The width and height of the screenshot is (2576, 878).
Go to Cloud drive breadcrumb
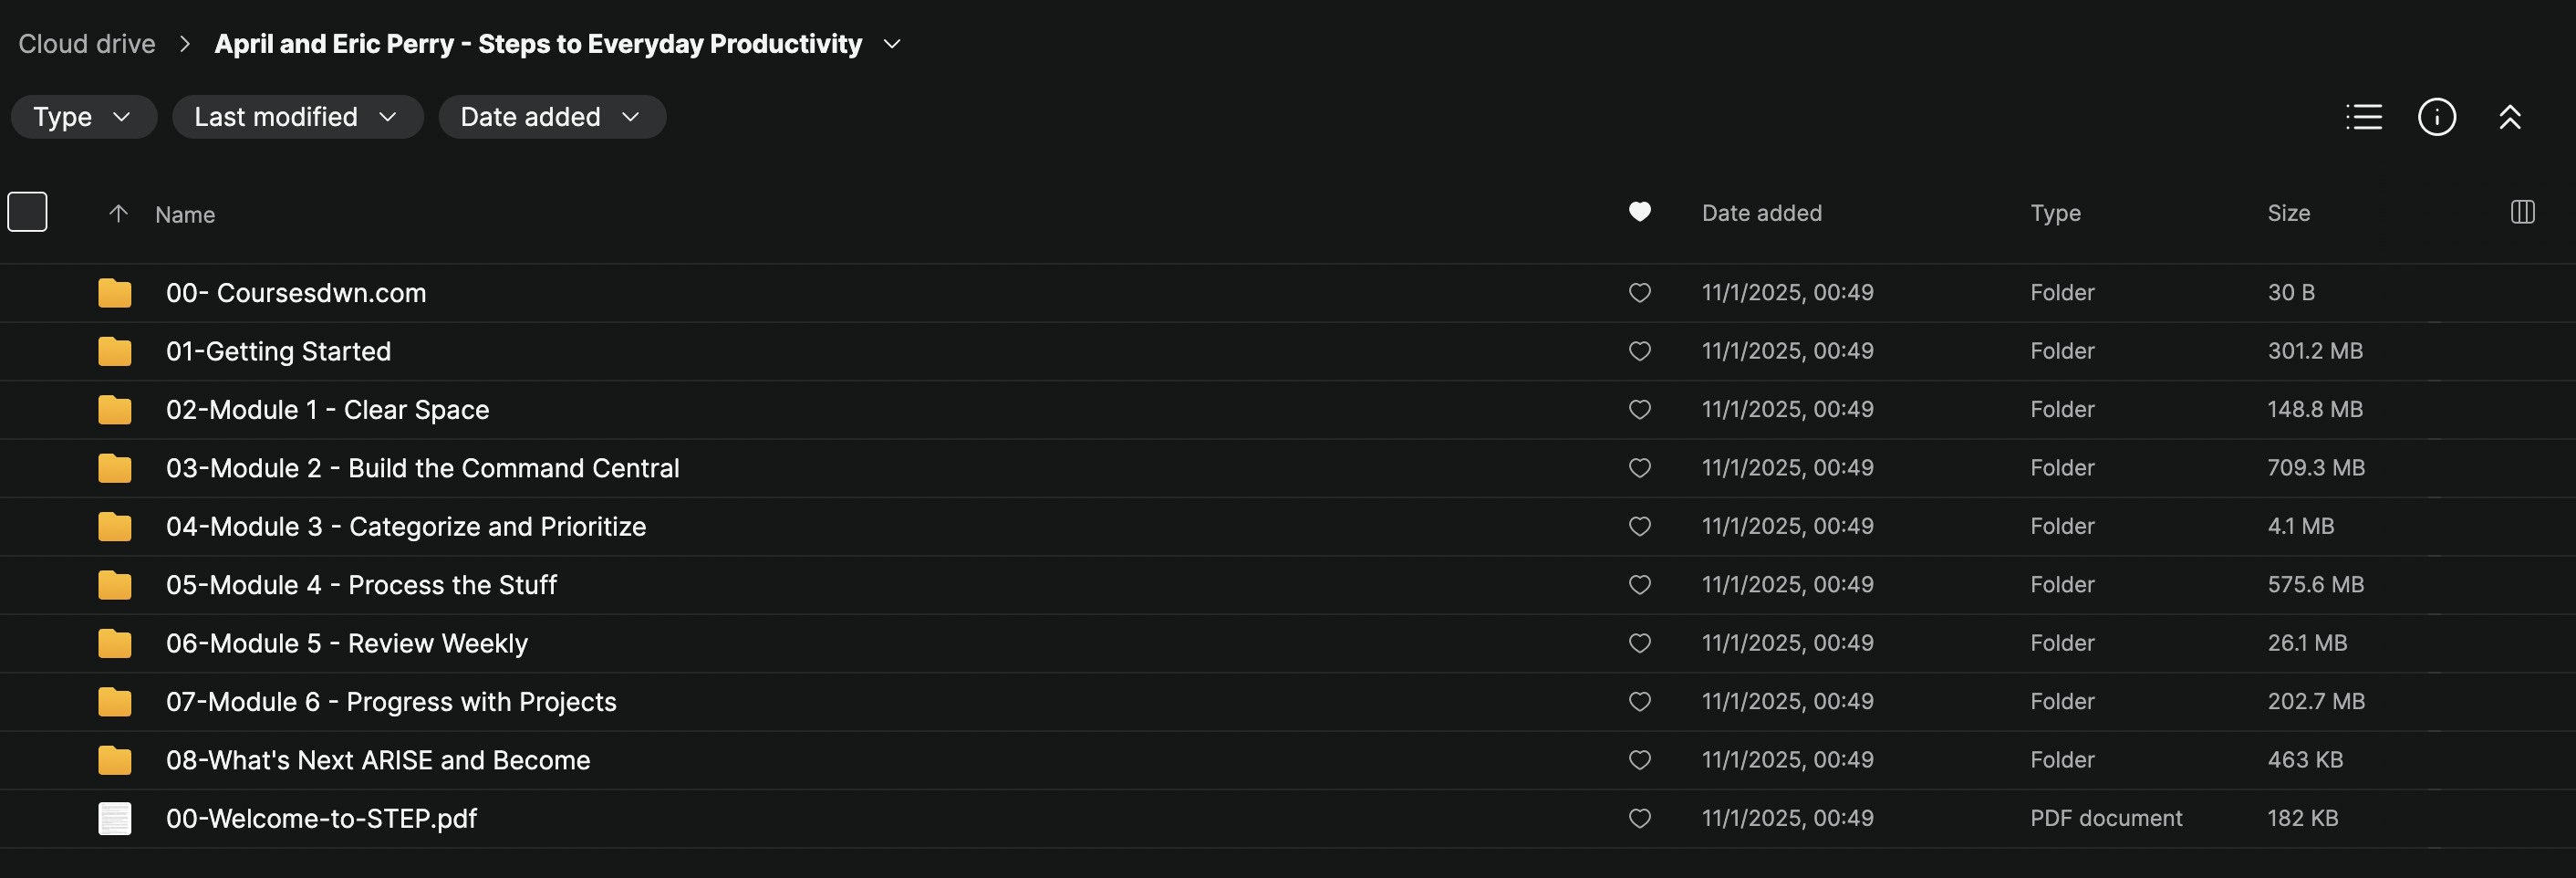pyautogui.click(x=87, y=44)
